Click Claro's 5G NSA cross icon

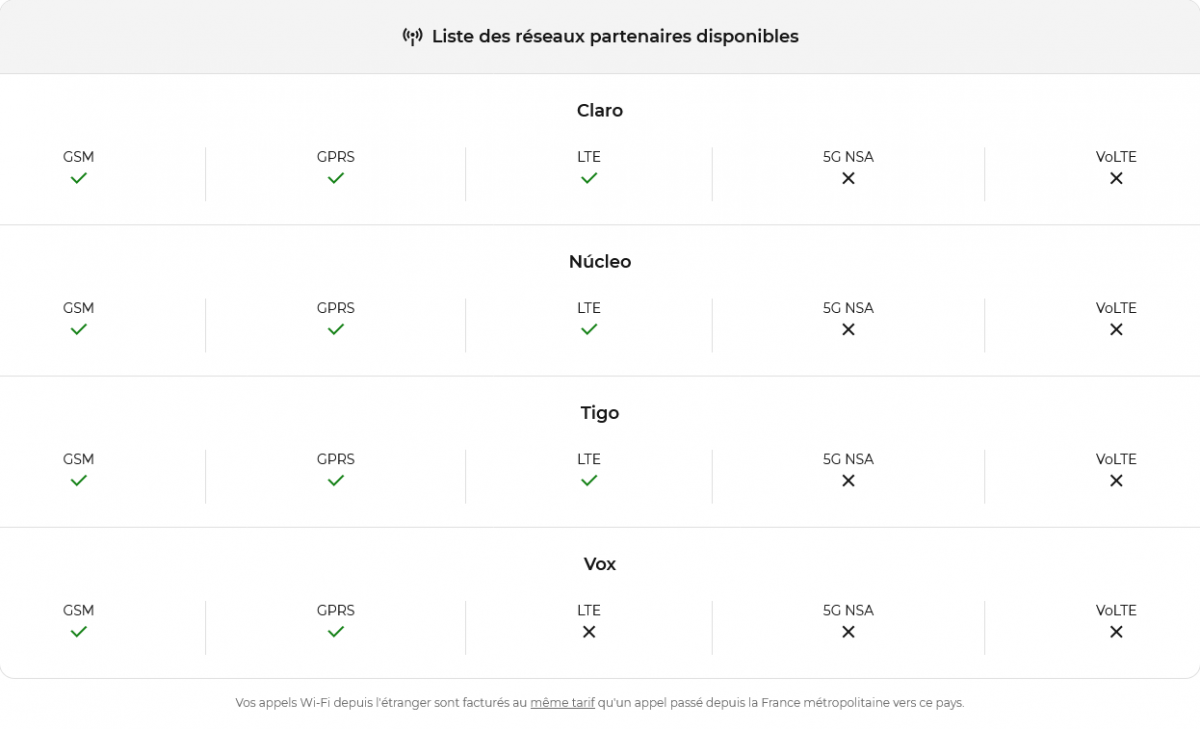(x=848, y=178)
